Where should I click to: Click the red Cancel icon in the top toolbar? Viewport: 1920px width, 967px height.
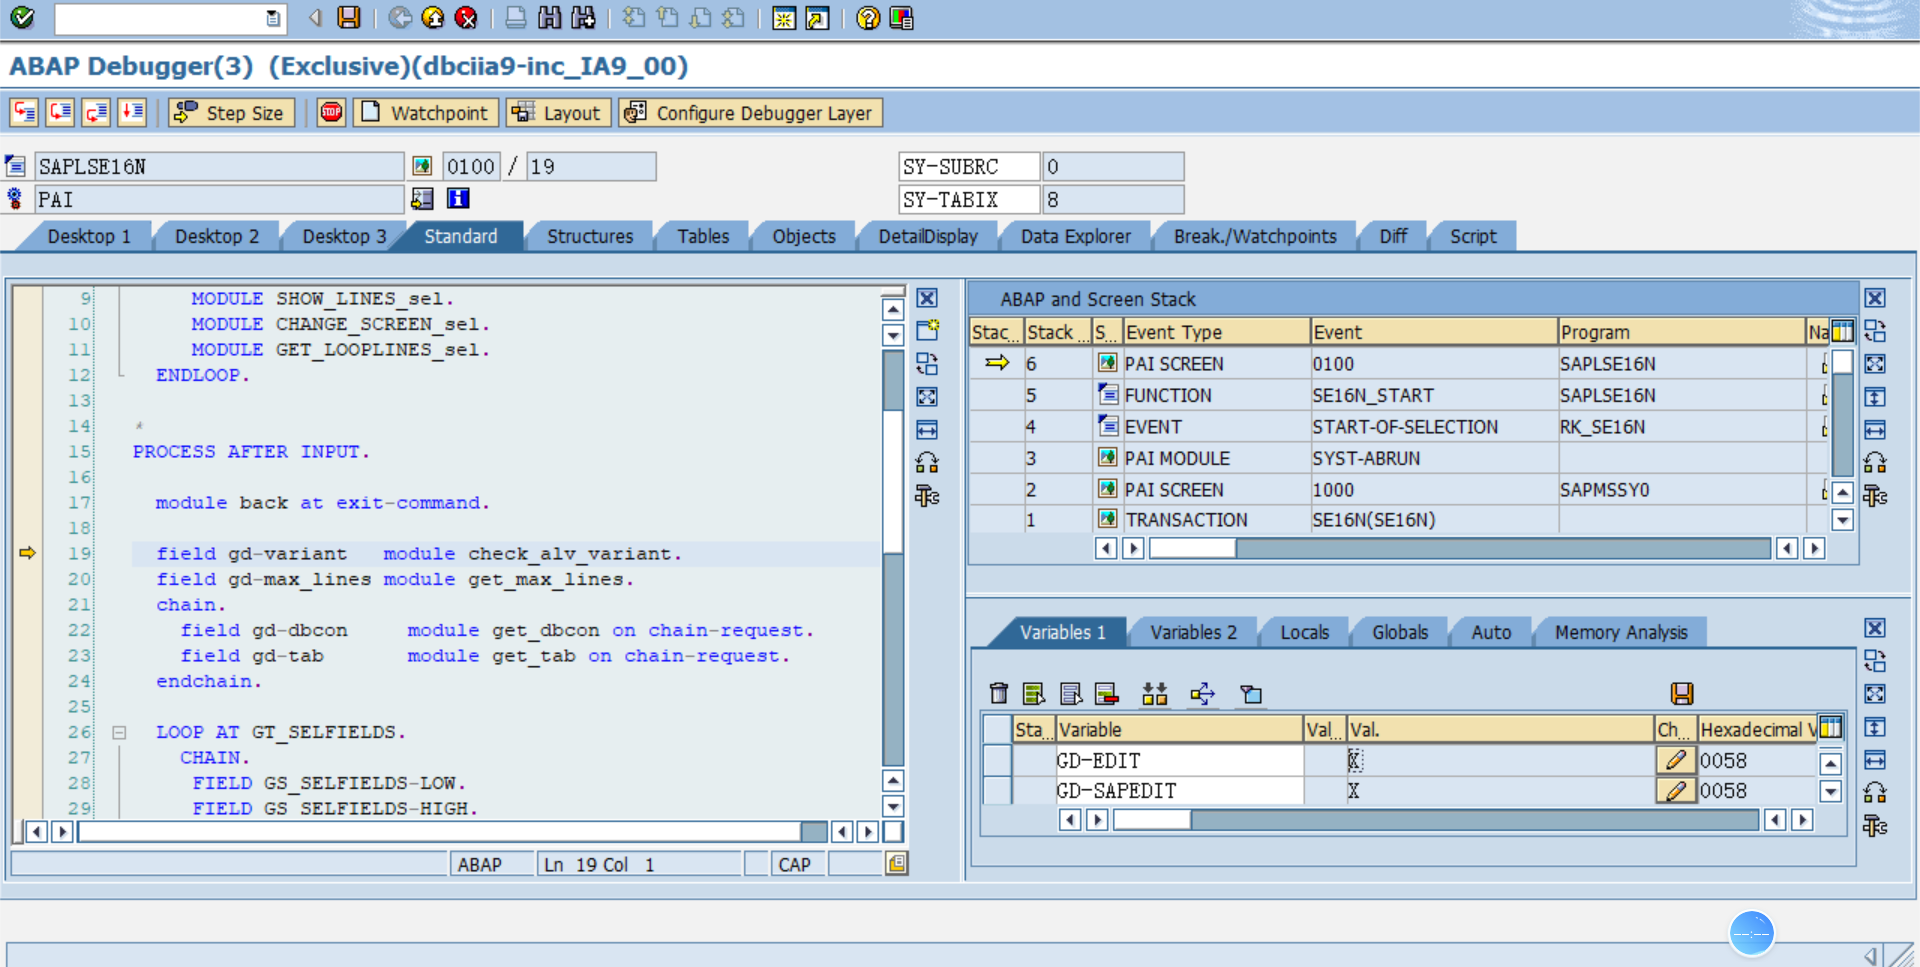coord(466,18)
